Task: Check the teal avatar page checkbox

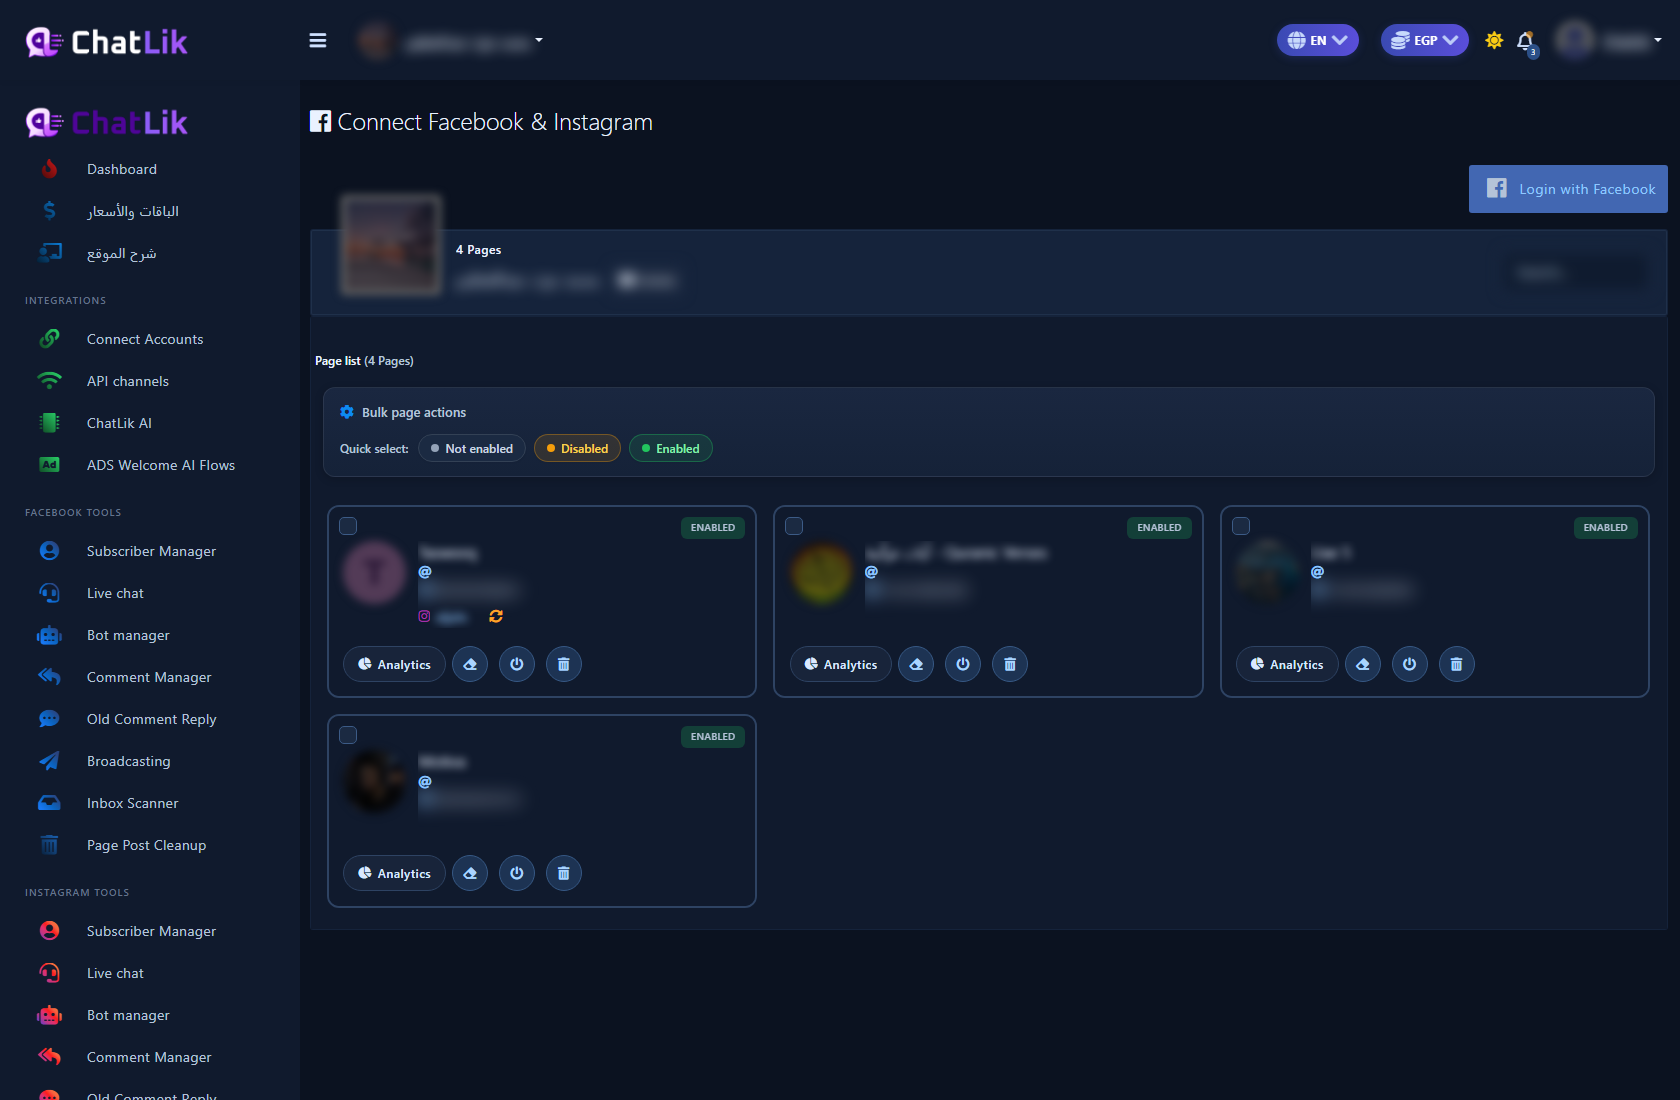Action: pyautogui.click(x=1241, y=526)
